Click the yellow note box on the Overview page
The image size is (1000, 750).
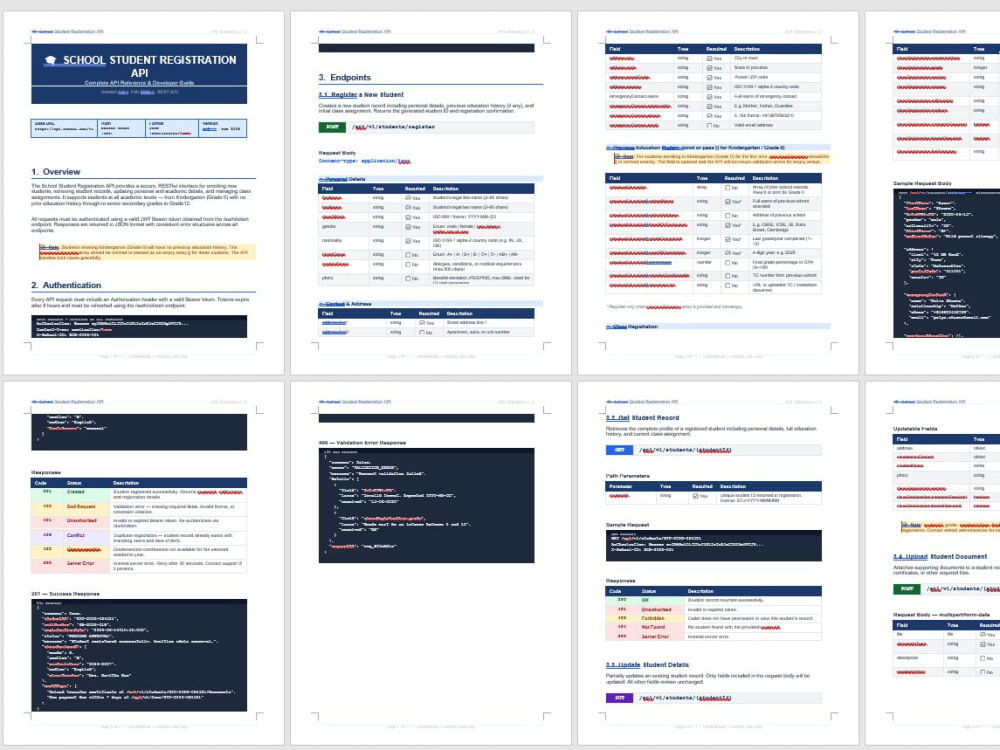pos(147,252)
